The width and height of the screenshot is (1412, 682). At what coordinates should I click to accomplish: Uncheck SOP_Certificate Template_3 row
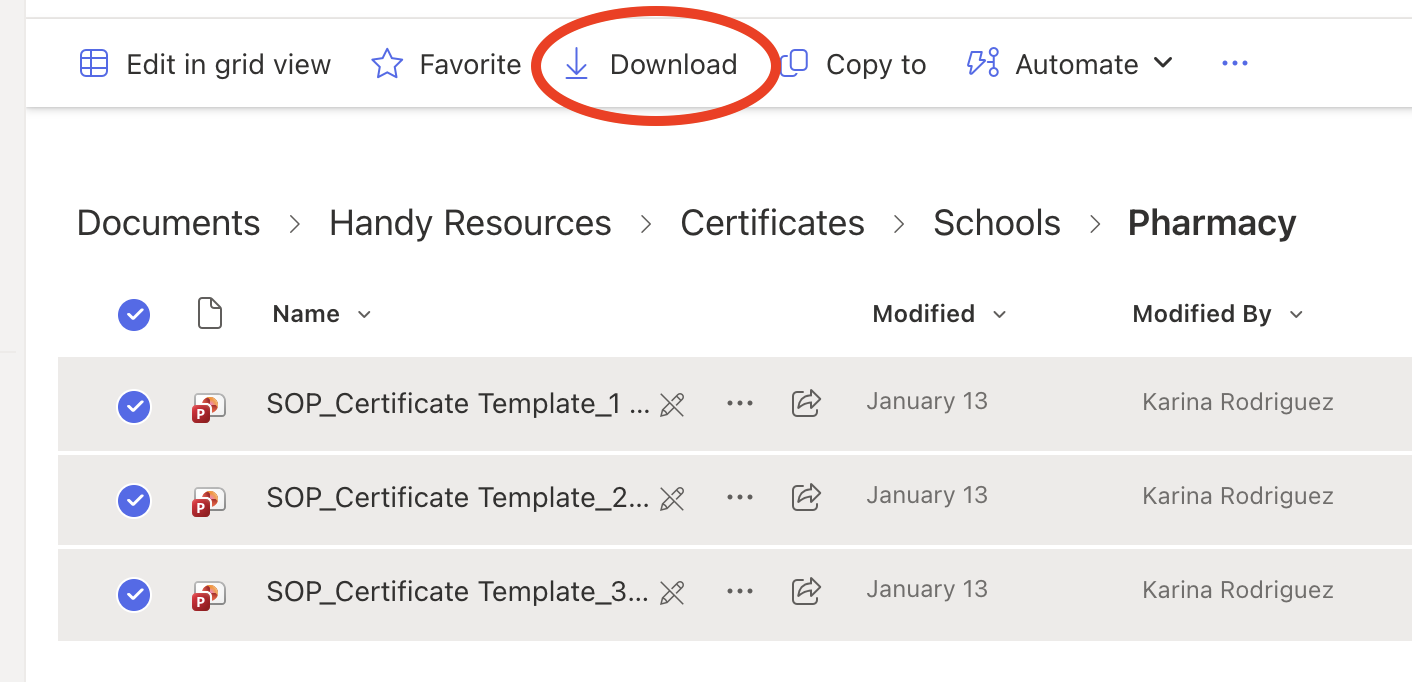[134, 594]
